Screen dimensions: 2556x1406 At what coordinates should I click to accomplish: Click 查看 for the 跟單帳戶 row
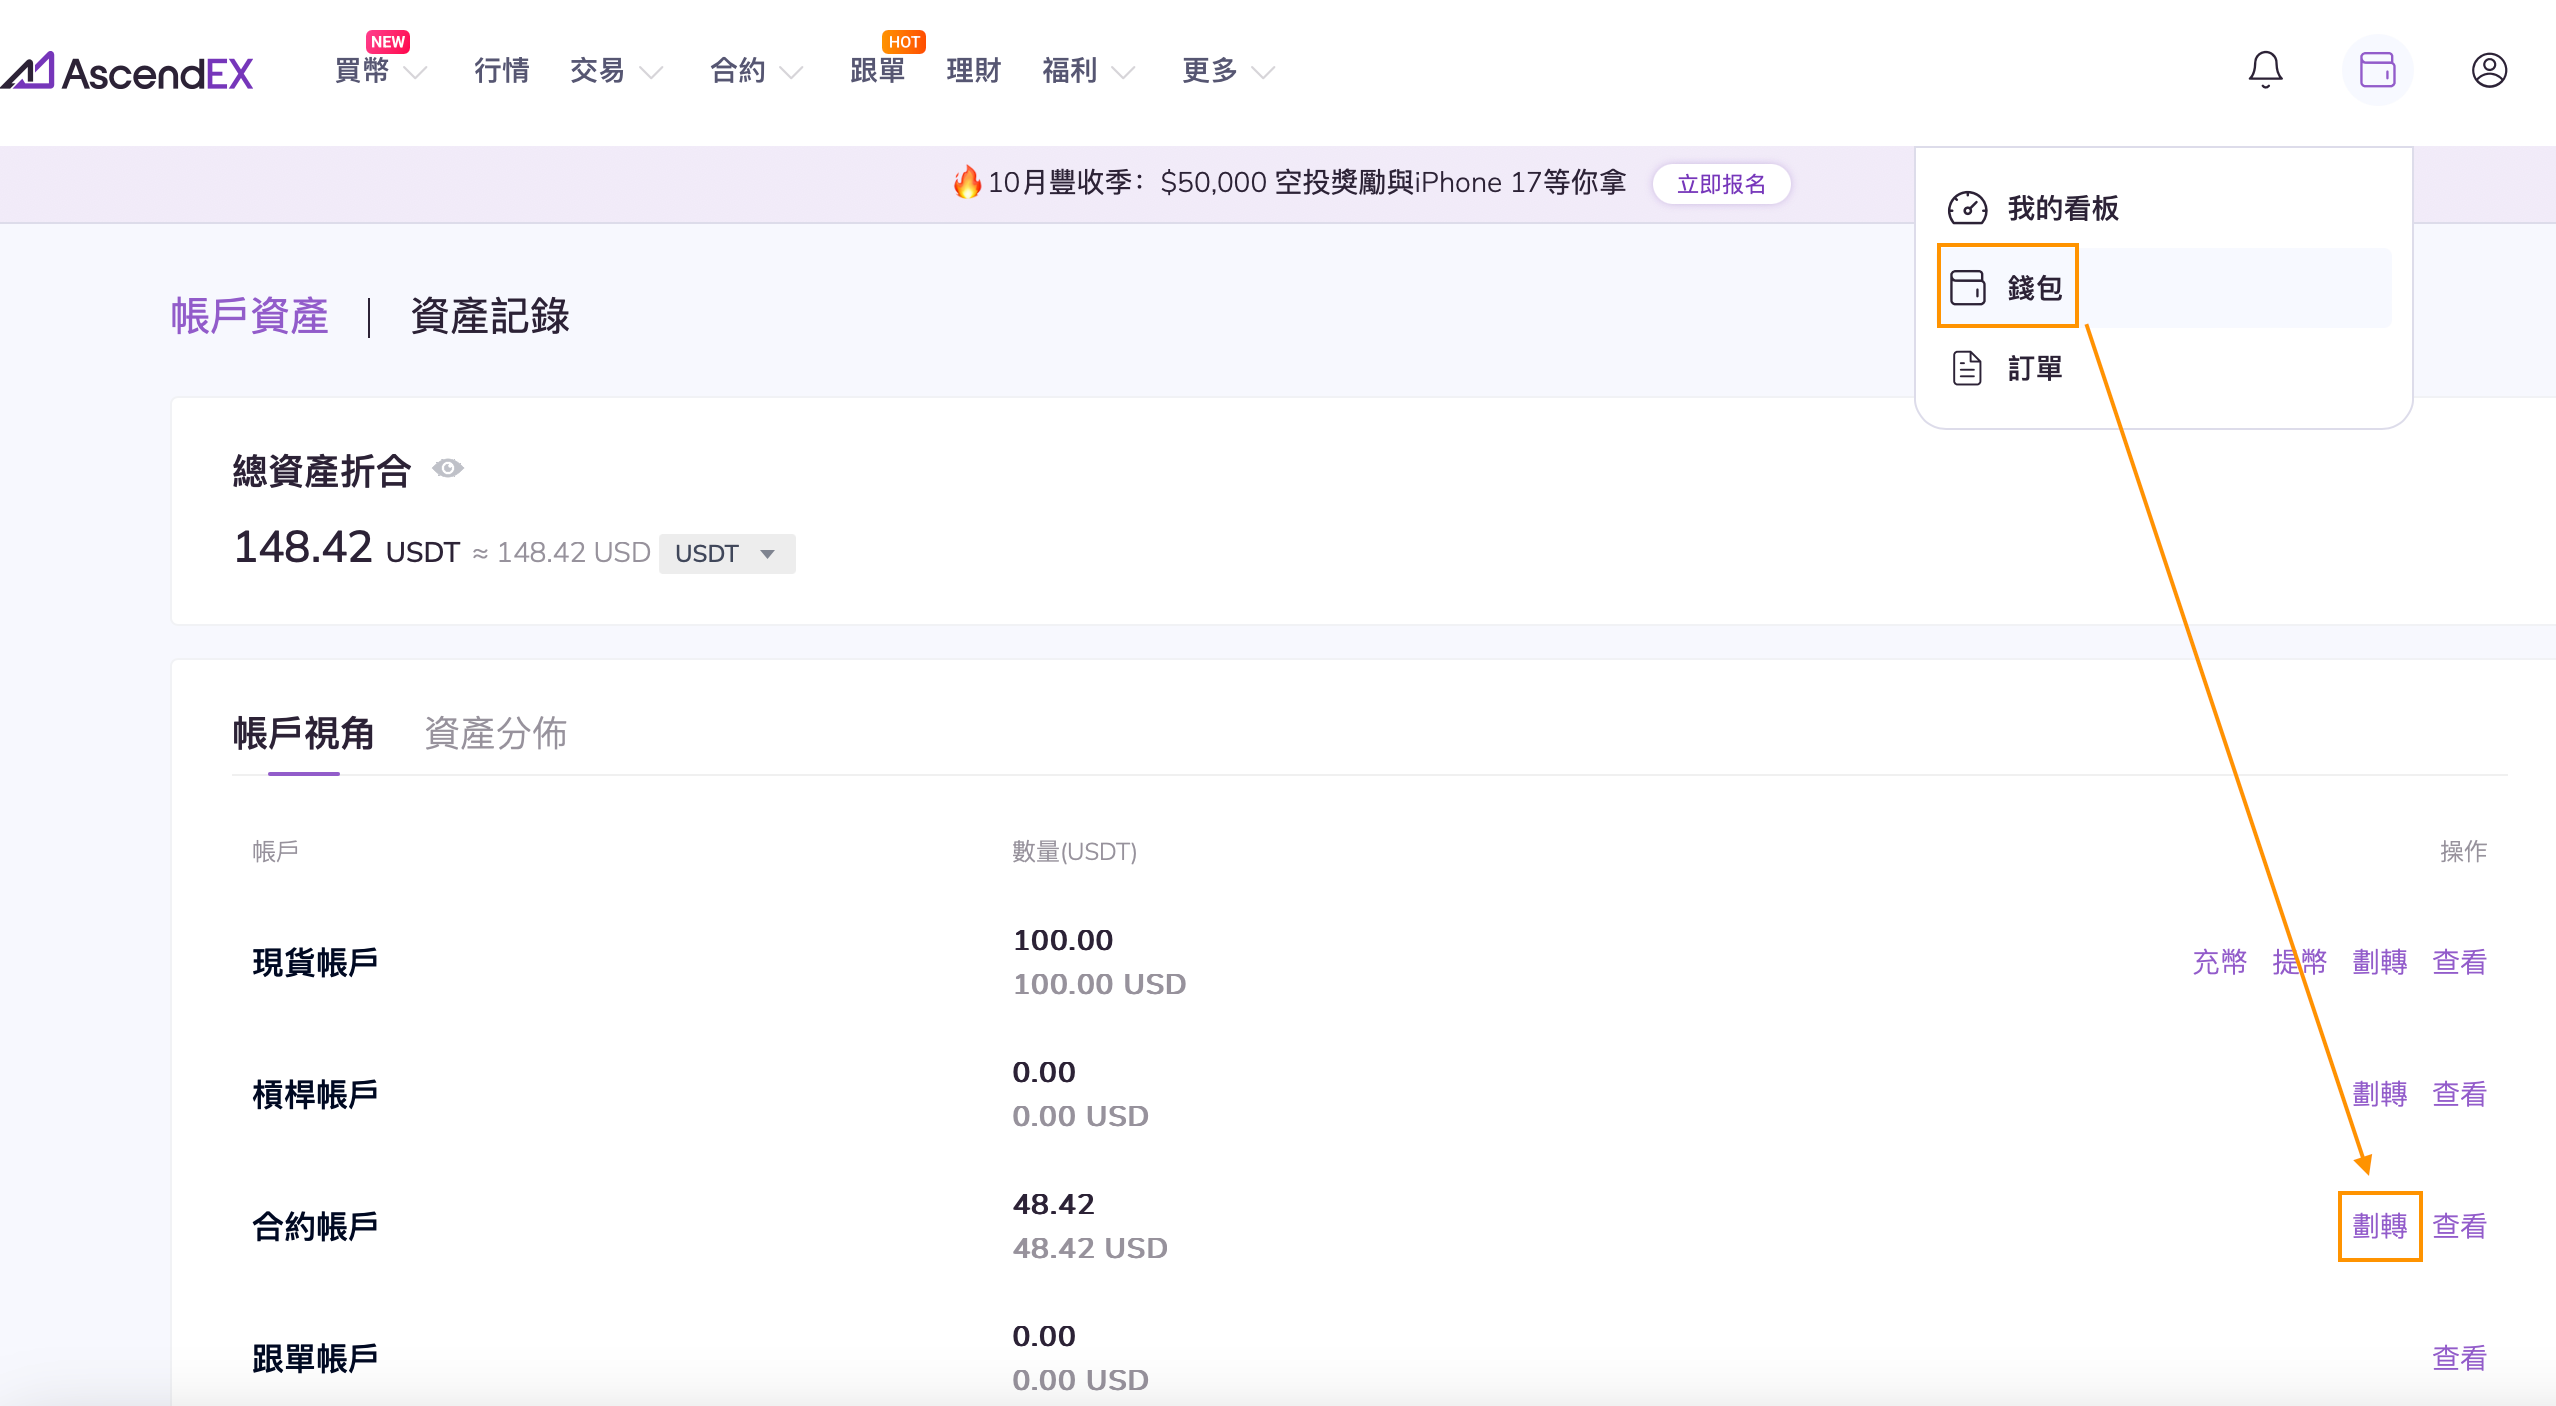pyautogui.click(x=2459, y=1358)
